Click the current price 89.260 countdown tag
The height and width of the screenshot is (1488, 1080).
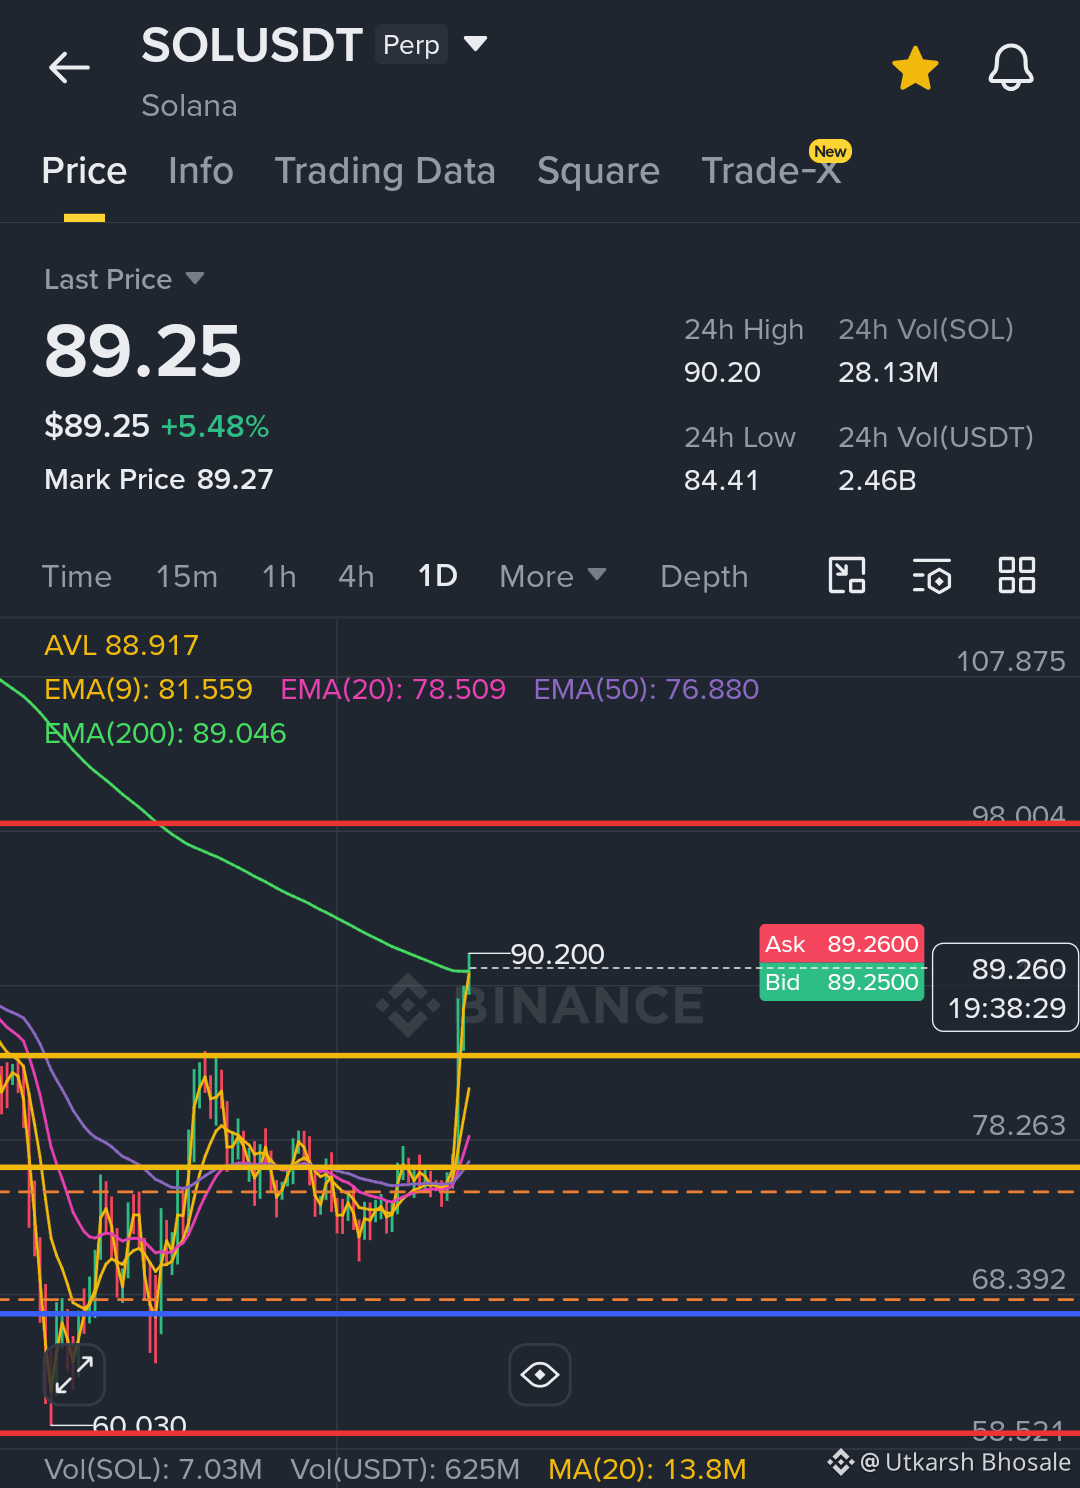coord(1006,988)
